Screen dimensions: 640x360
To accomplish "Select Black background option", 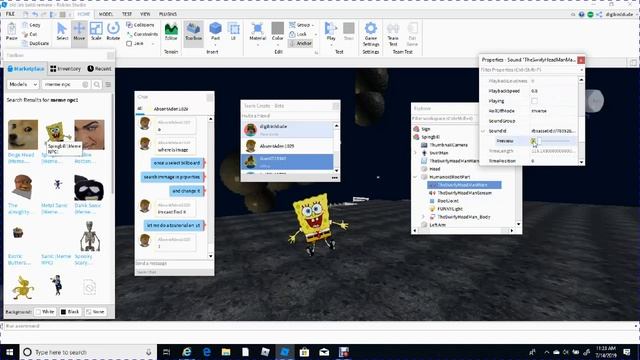I will pos(70,311).
